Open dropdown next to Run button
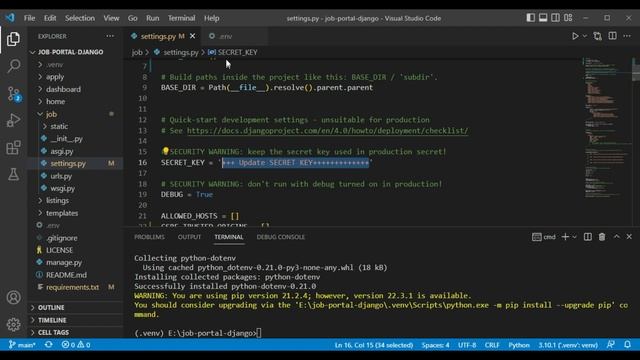This screenshot has width=640, height=360. (x=584, y=36)
